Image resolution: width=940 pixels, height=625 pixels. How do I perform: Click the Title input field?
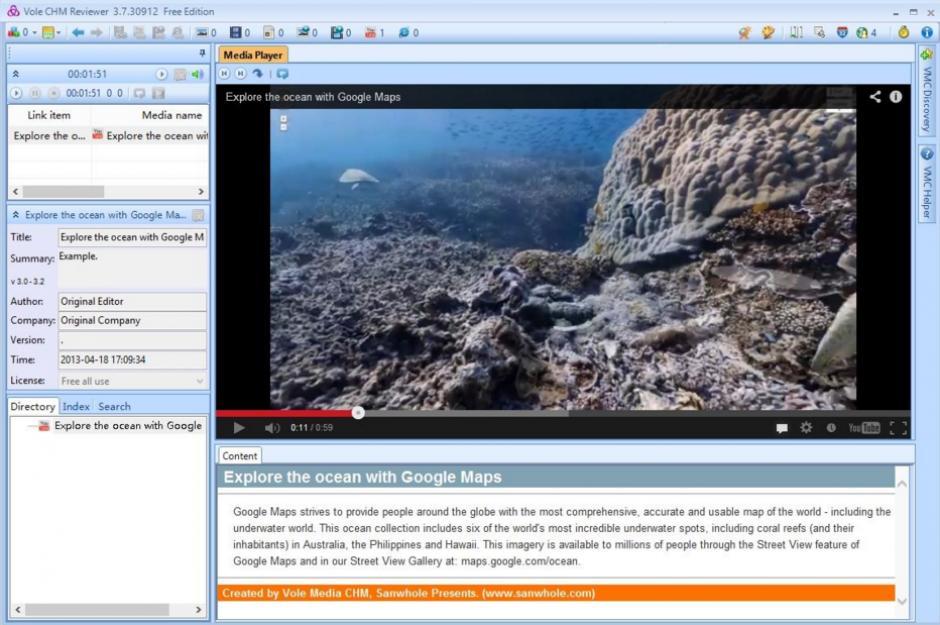132,237
